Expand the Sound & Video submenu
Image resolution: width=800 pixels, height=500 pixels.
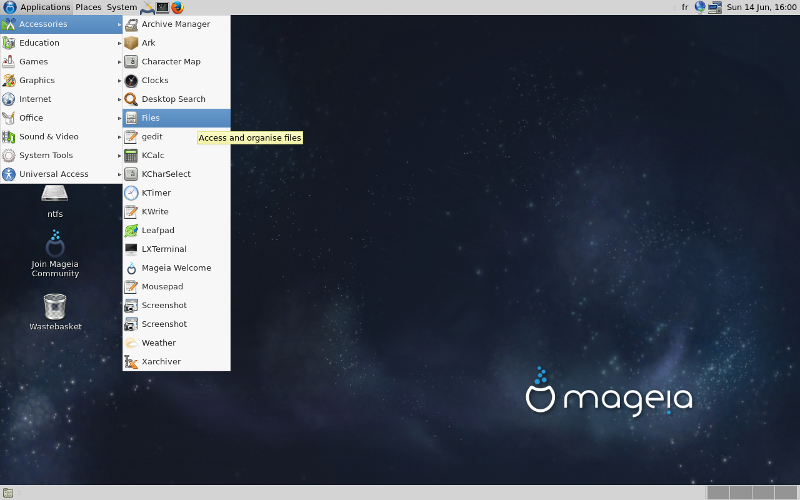61,137
